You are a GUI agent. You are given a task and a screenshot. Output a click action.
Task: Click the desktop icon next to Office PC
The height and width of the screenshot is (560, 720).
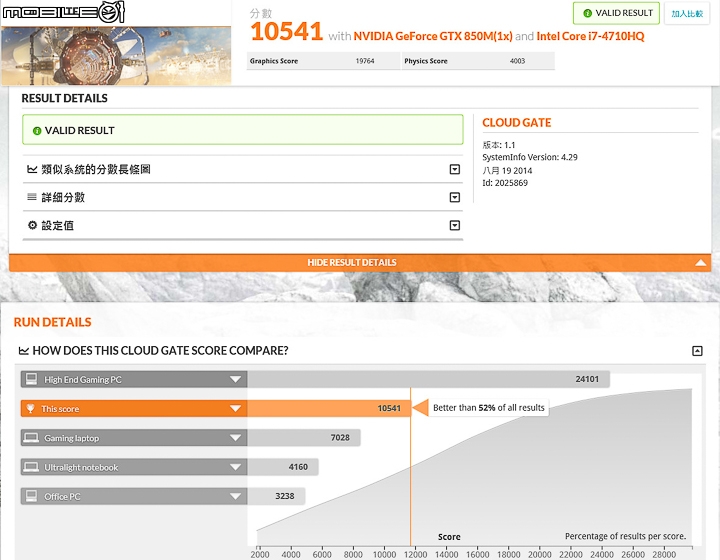[x=31, y=496]
